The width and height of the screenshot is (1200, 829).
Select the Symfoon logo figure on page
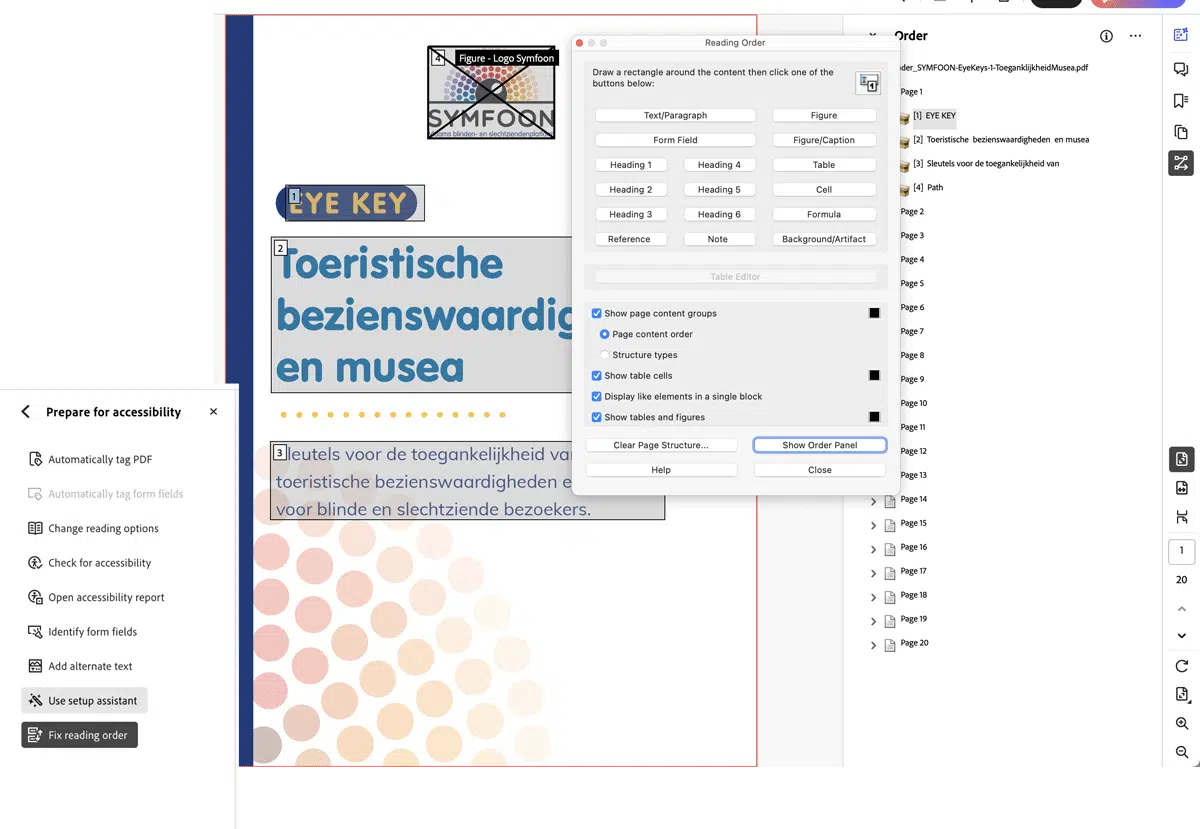491,93
